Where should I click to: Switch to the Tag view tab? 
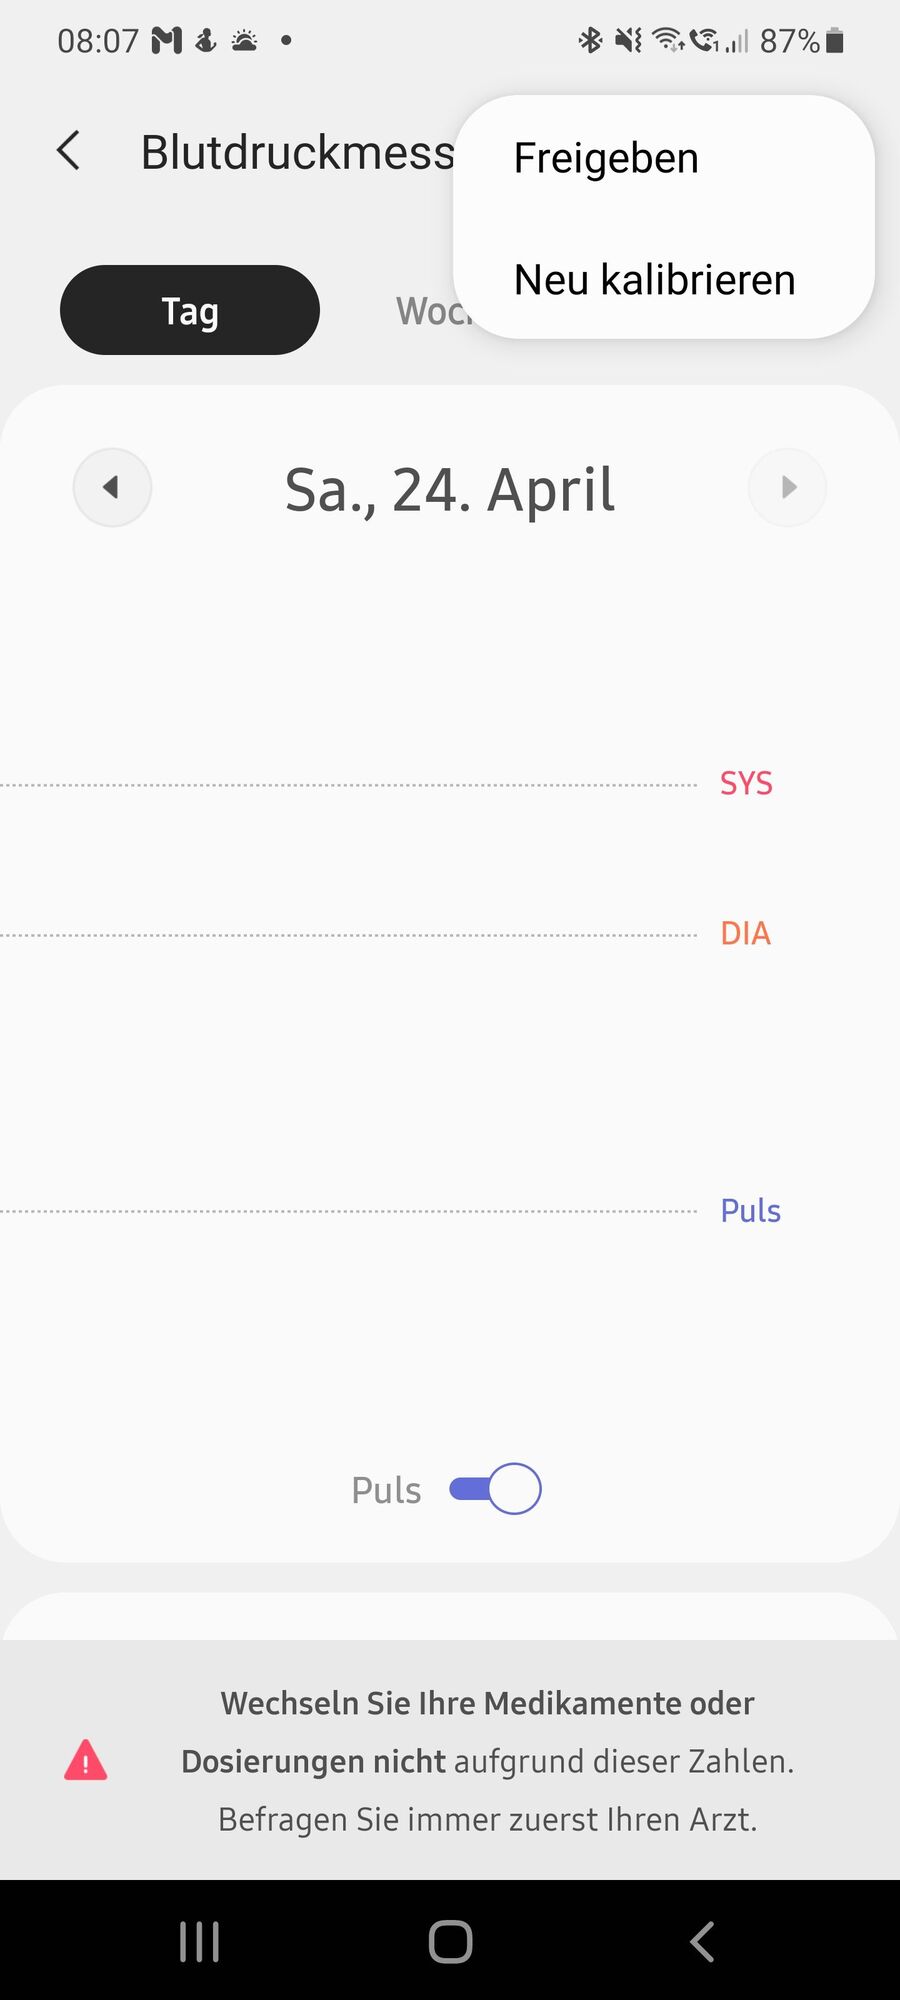point(190,310)
